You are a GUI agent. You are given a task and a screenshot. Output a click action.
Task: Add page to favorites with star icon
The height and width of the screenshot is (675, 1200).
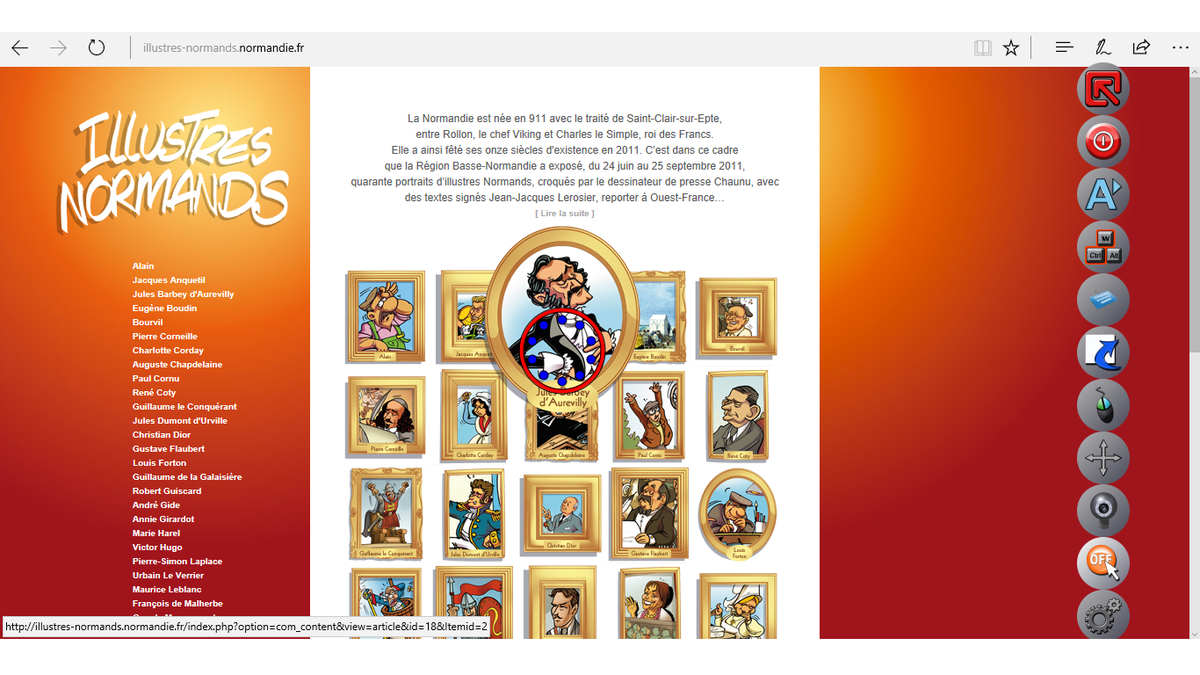coord(1011,47)
